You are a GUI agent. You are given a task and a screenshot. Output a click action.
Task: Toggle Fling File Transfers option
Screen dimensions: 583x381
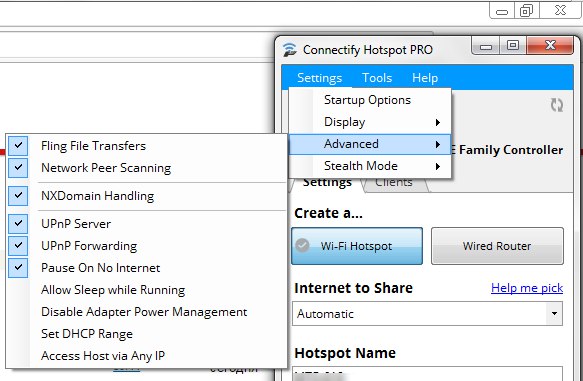coord(146,146)
